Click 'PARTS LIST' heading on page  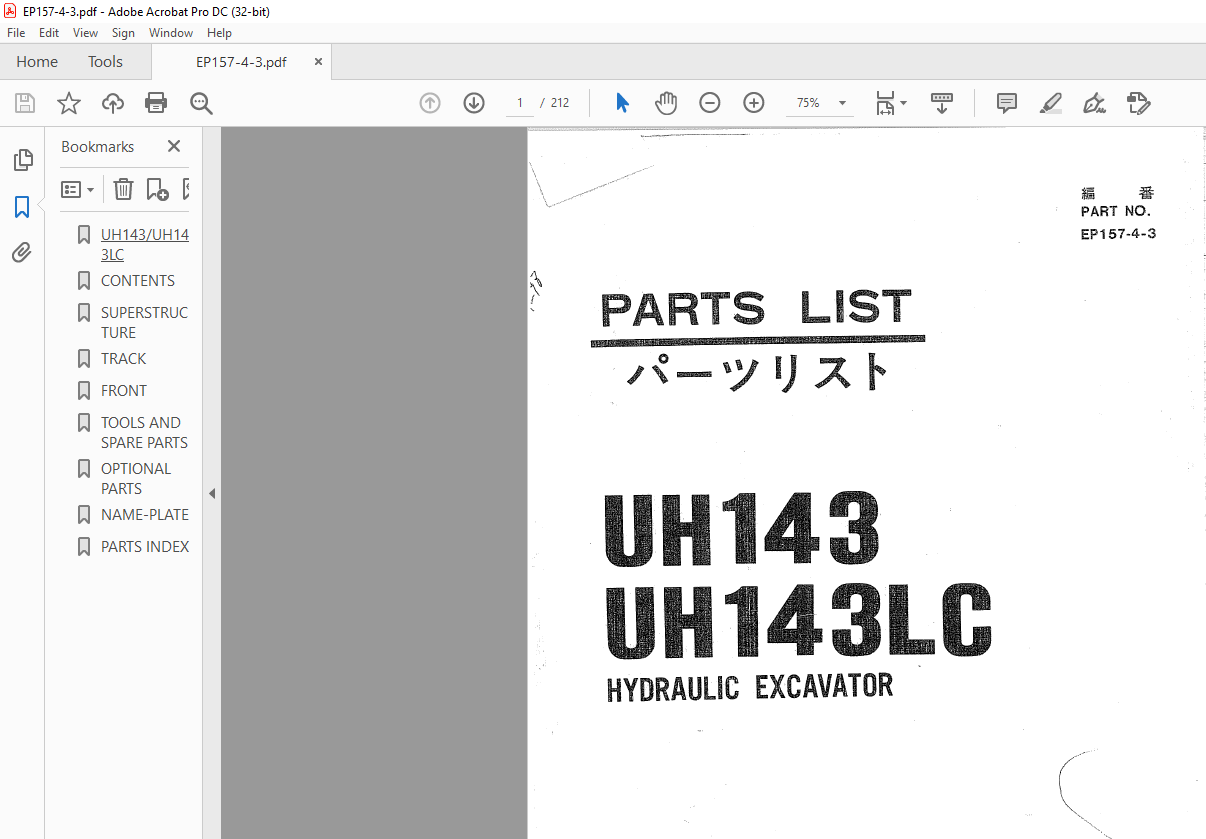(x=756, y=310)
